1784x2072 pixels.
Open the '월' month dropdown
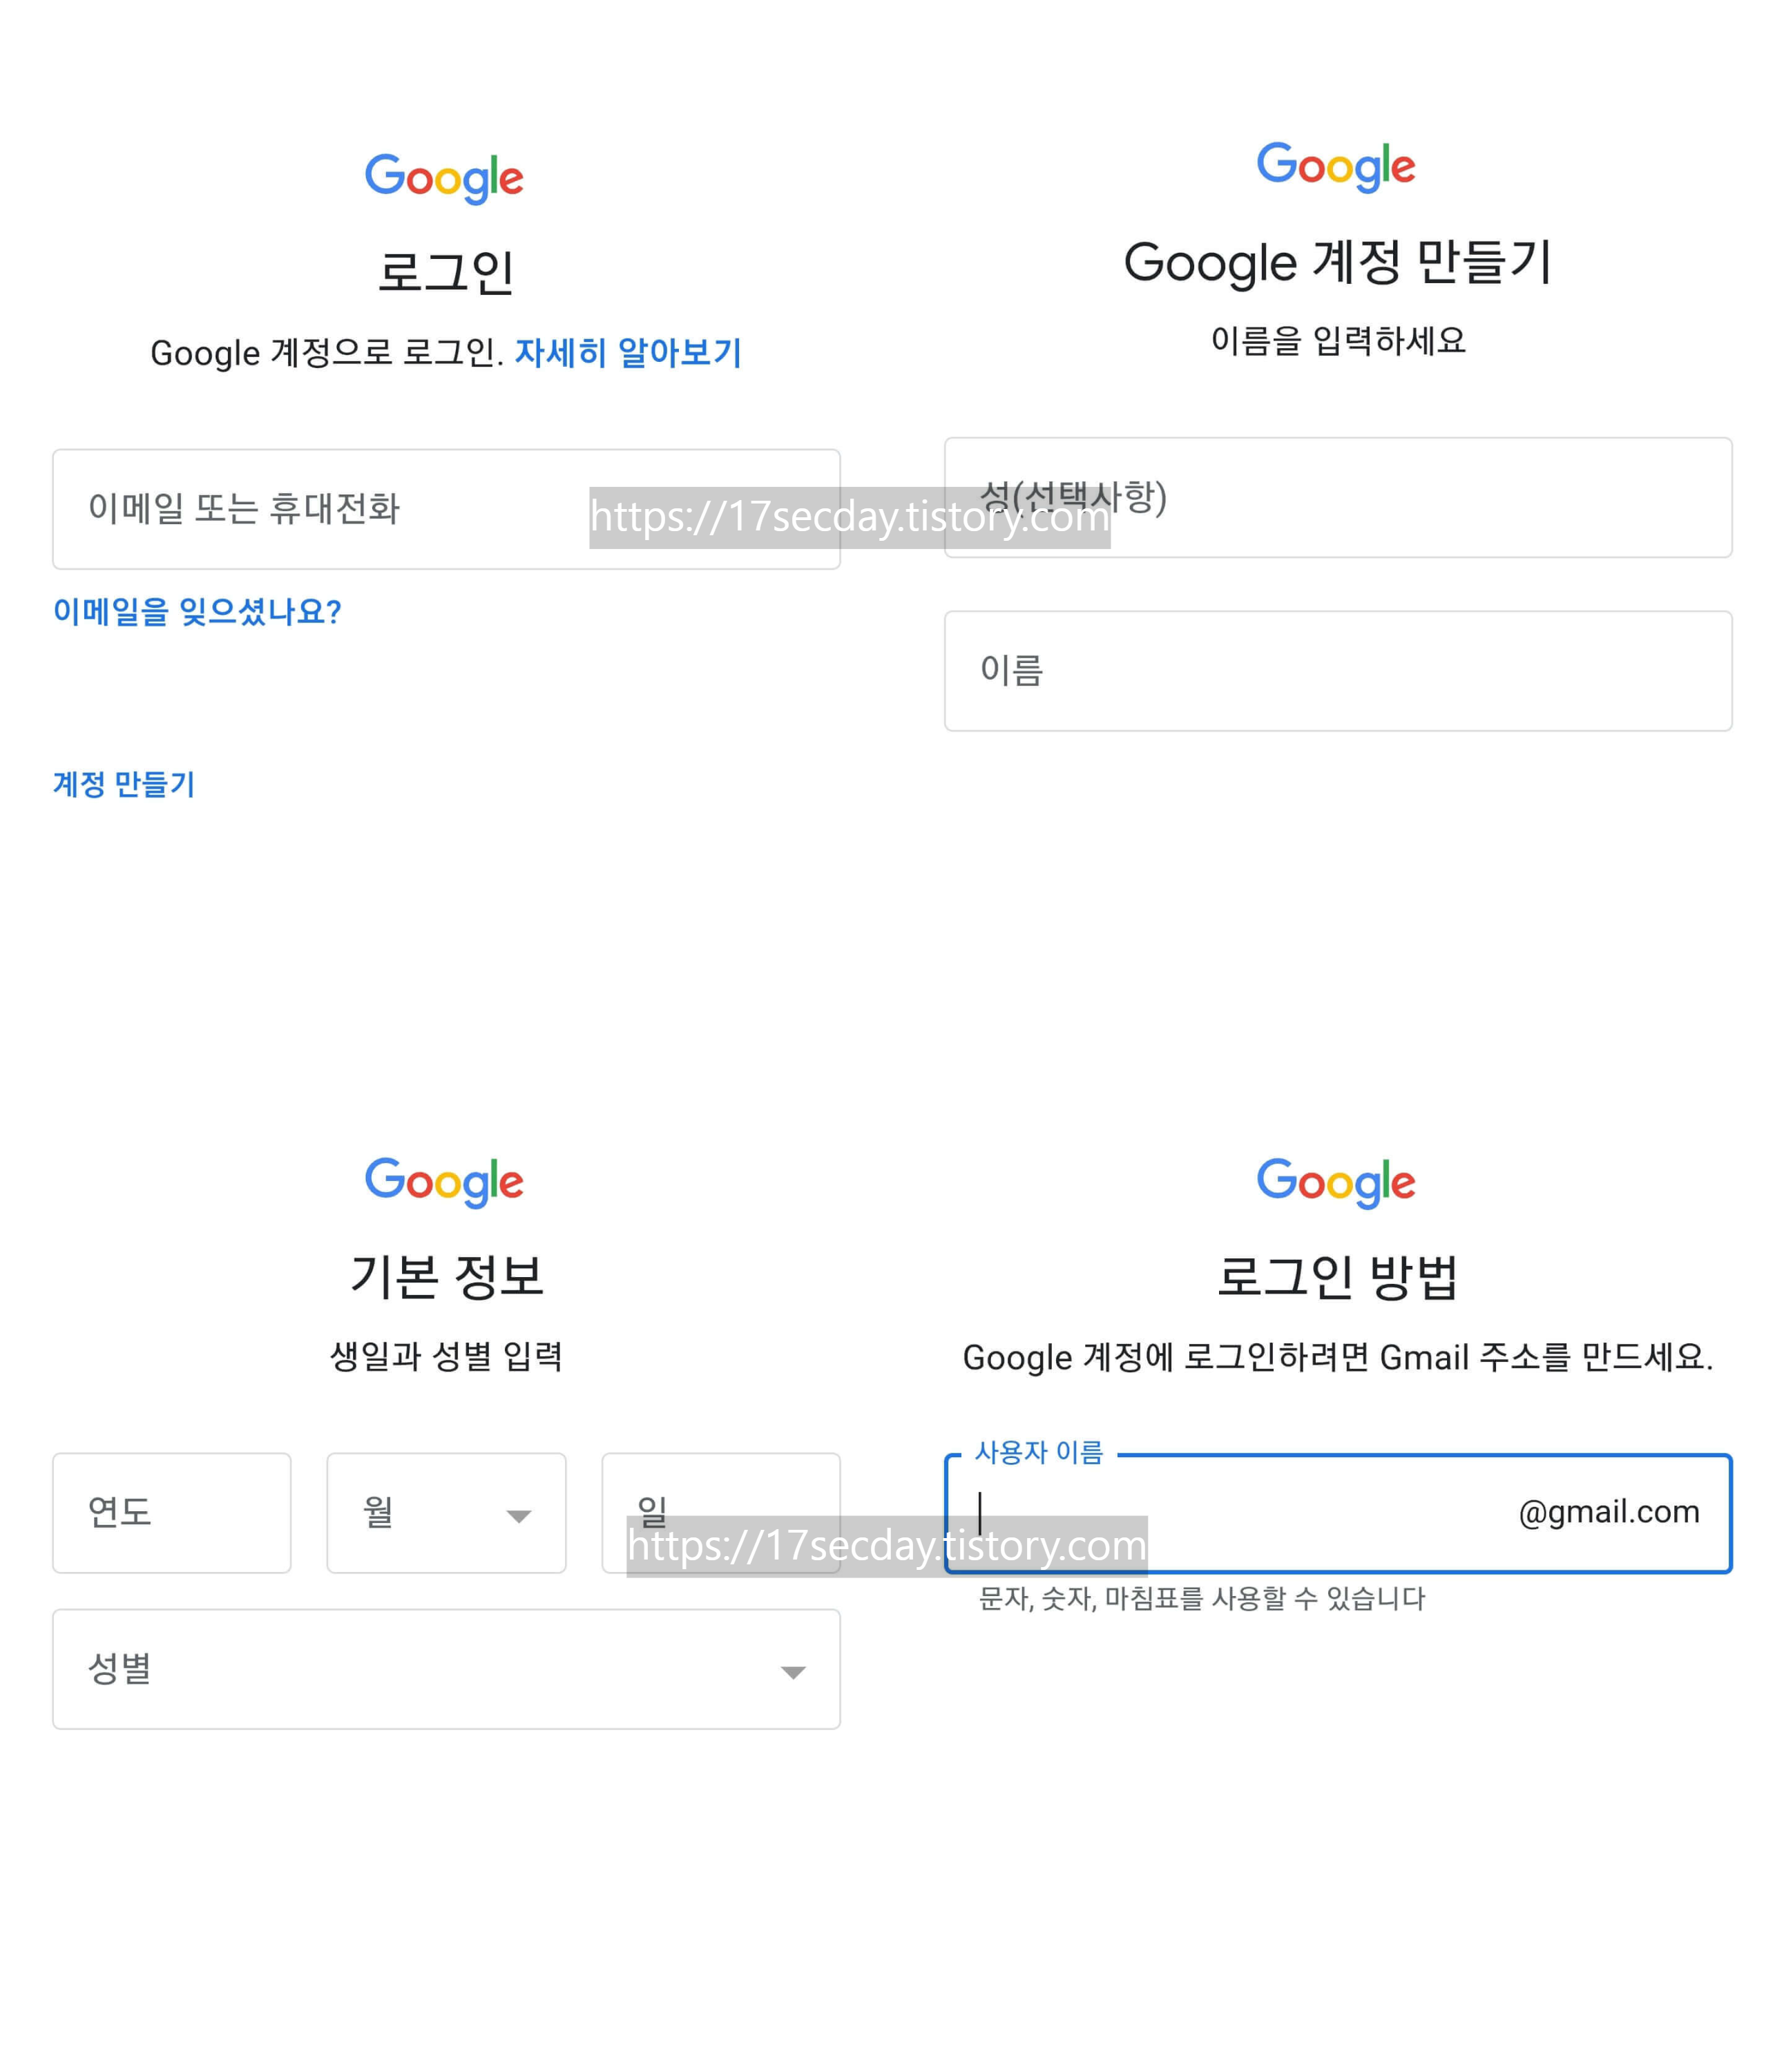(x=446, y=1513)
